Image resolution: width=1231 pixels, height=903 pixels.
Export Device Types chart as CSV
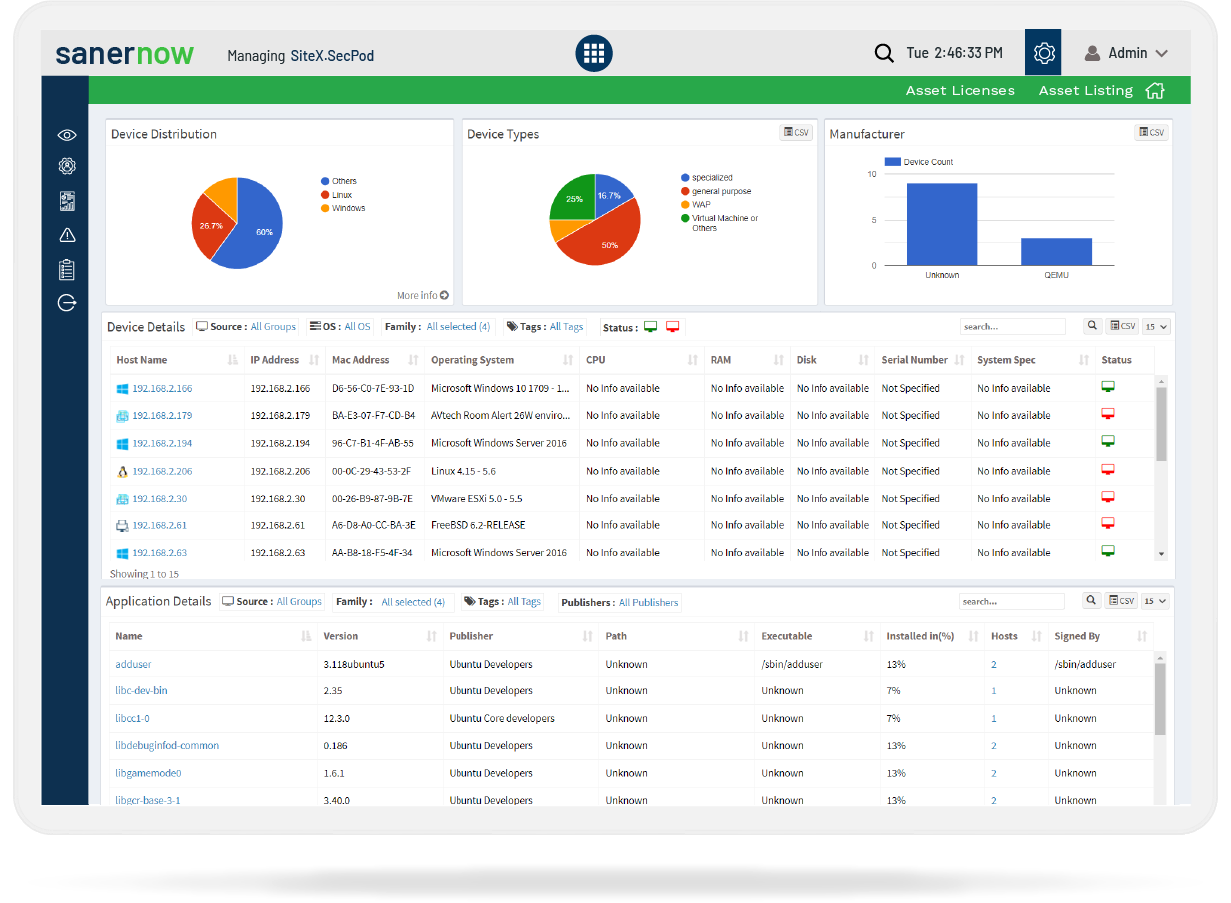click(796, 132)
